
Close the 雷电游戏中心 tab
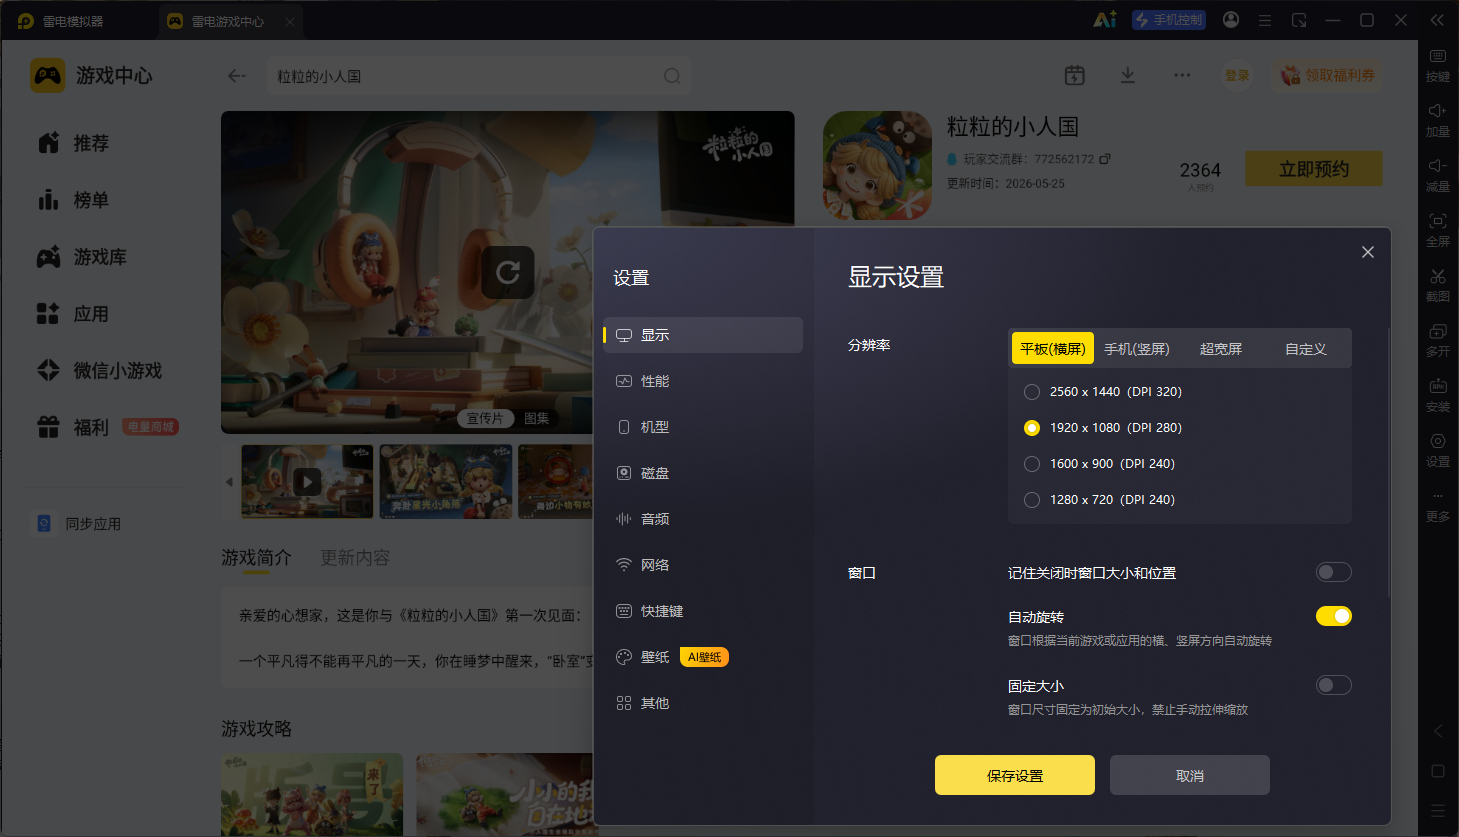[x=290, y=21]
